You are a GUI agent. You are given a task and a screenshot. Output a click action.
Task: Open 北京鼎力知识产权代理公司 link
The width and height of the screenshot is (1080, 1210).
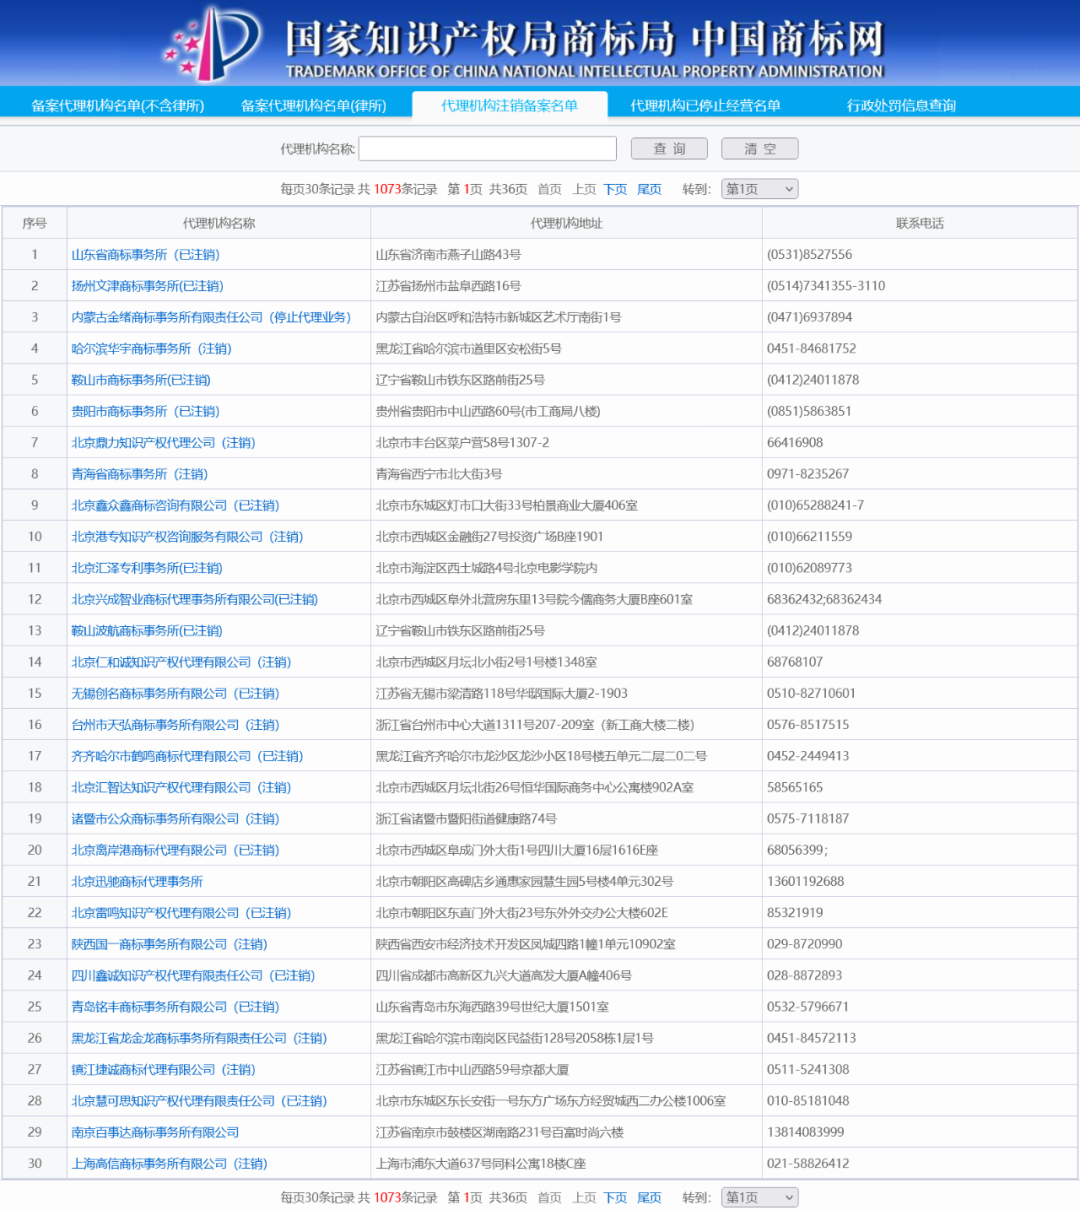pos(163,443)
